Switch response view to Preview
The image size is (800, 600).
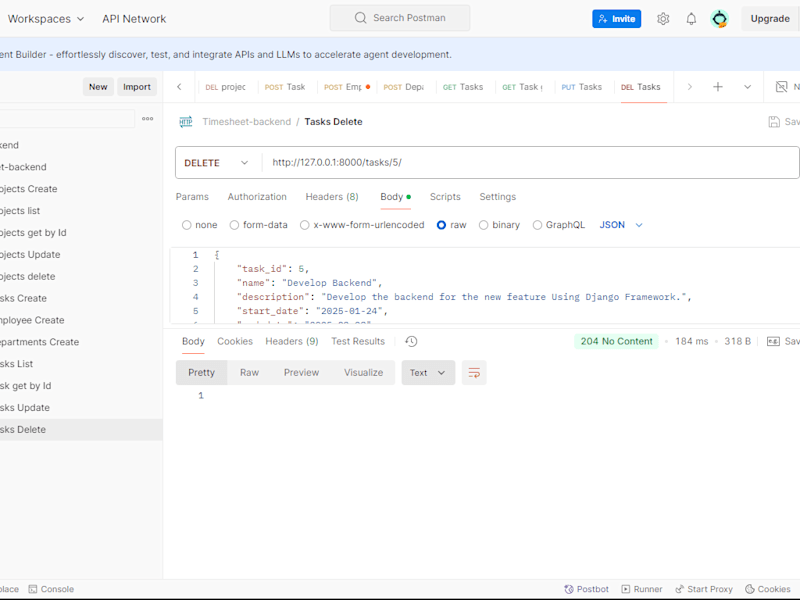(302, 372)
